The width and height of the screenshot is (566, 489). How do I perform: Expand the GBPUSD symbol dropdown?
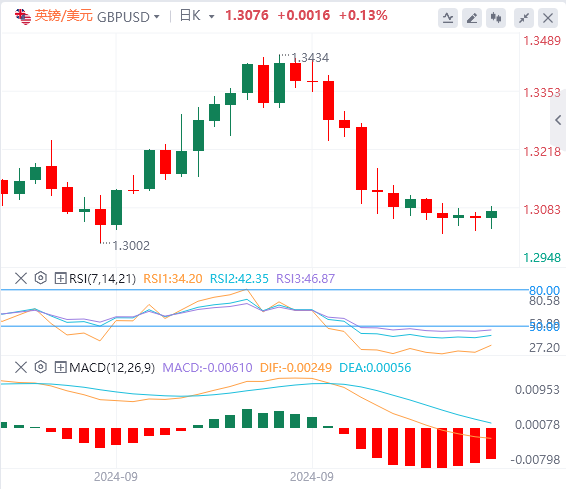pos(156,17)
